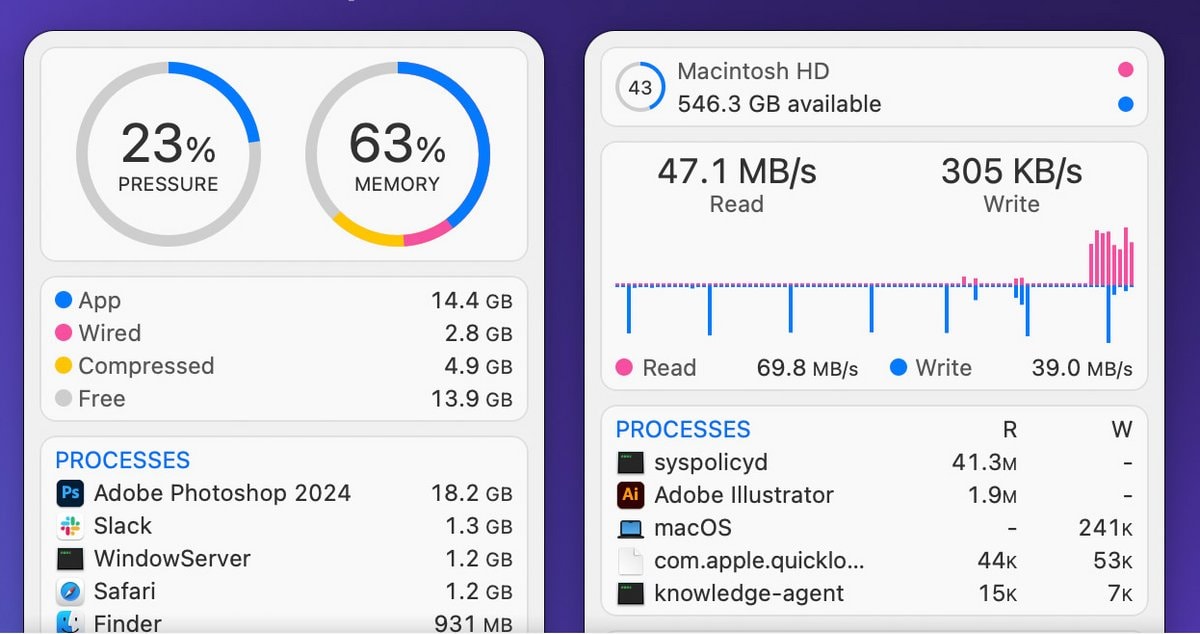Click the 305 KB/s write speed
The image size is (1200, 634).
(1011, 171)
